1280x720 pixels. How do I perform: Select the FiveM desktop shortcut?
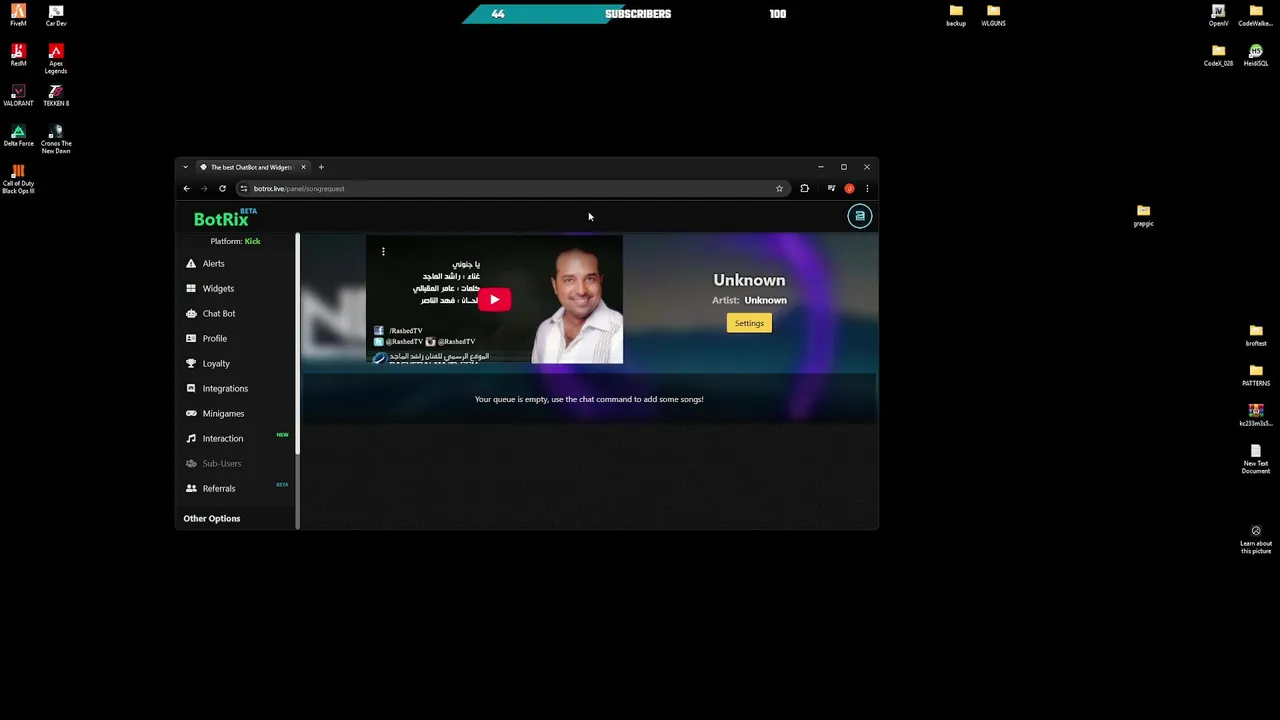(18, 16)
